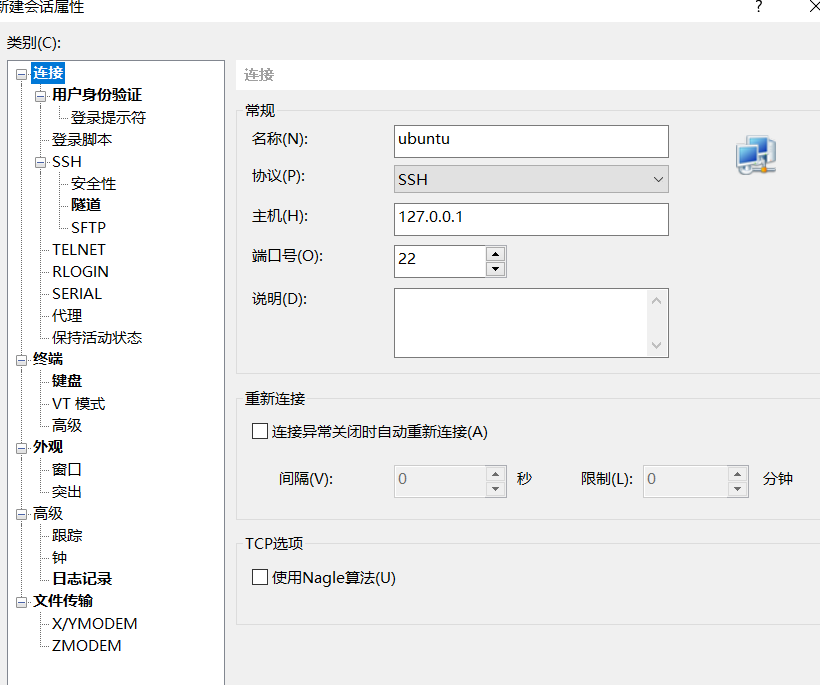The image size is (820, 685).
Task: Increase reconnect limit minutes up arrow
Action: click(x=737, y=474)
